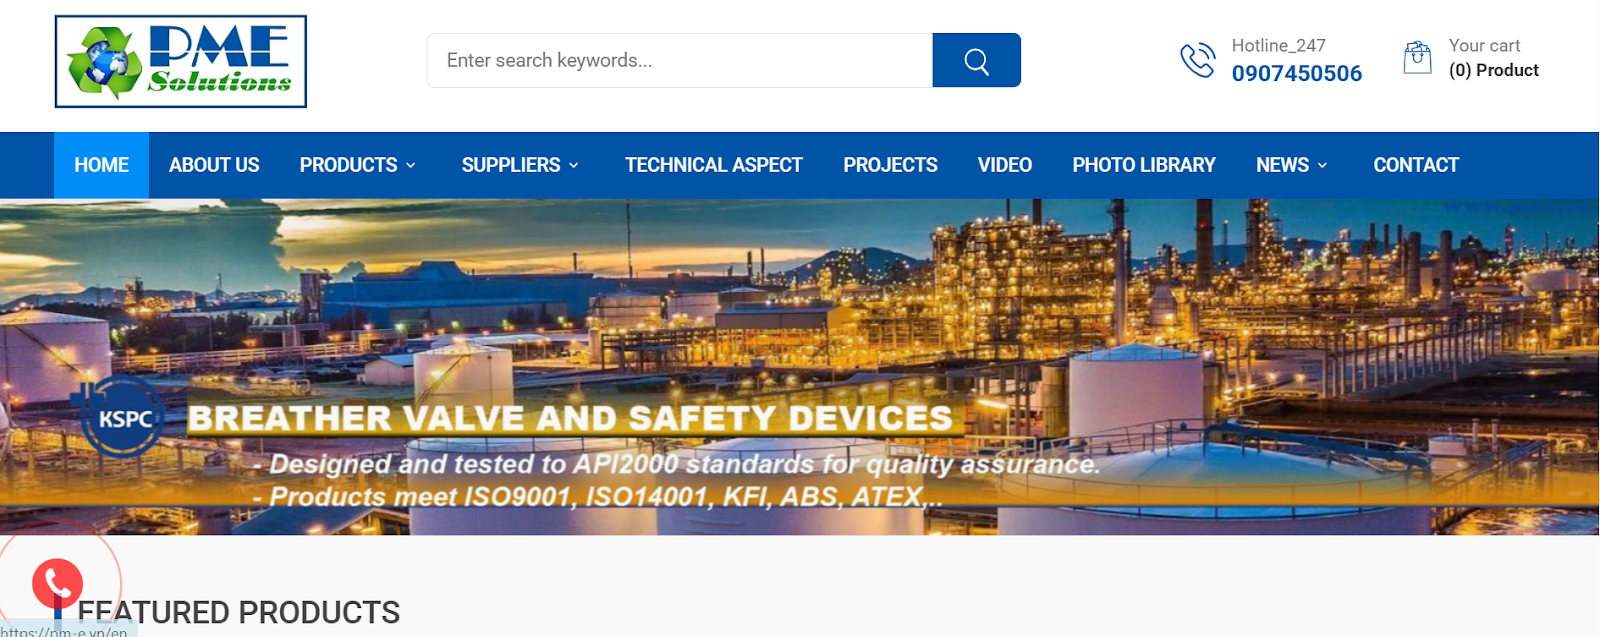Click the FEATURED PRODUCTS heading

[x=239, y=612]
